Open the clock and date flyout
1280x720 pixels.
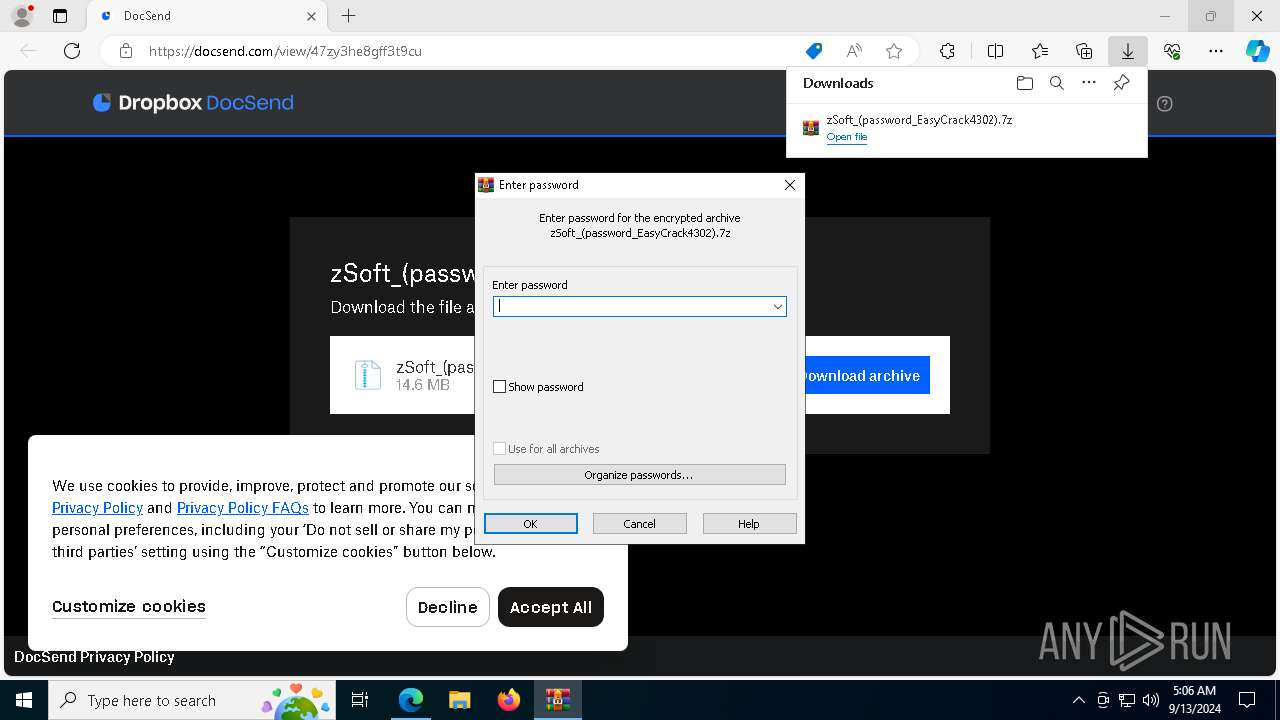(x=1193, y=700)
